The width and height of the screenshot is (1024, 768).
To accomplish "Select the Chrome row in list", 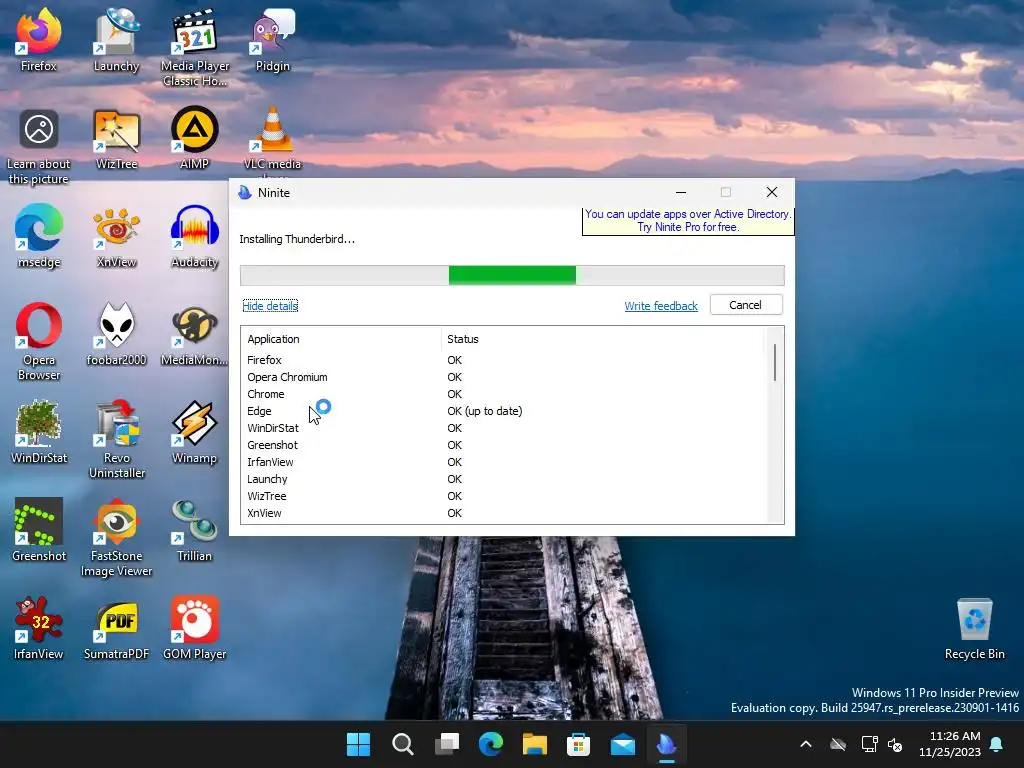I will pyautogui.click(x=502, y=394).
